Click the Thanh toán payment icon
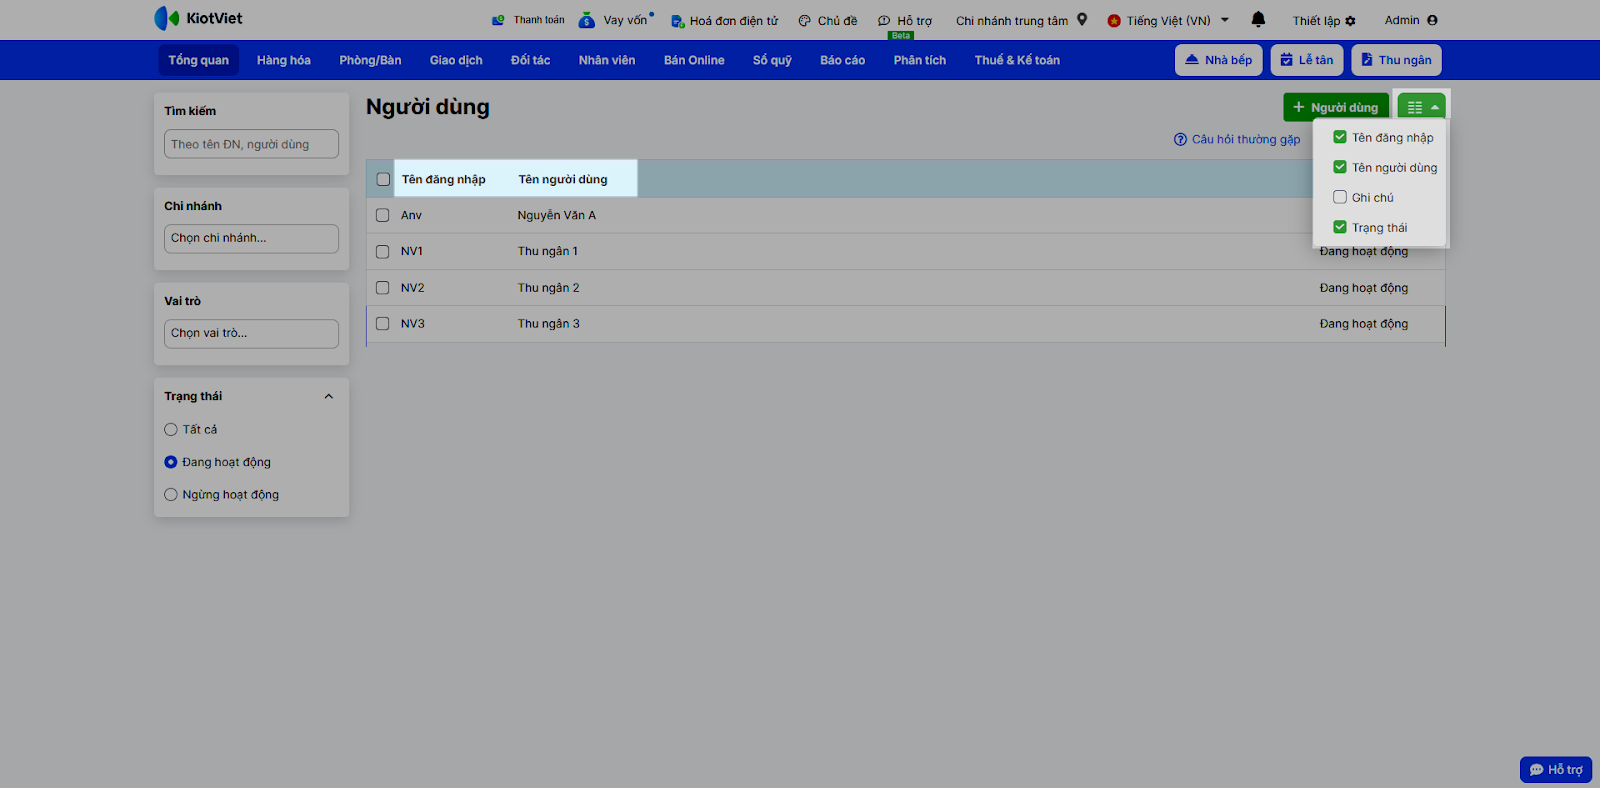Image resolution: width=1600 pixels, height=788 pixels. pyautogui.click(x=498, y=20)
